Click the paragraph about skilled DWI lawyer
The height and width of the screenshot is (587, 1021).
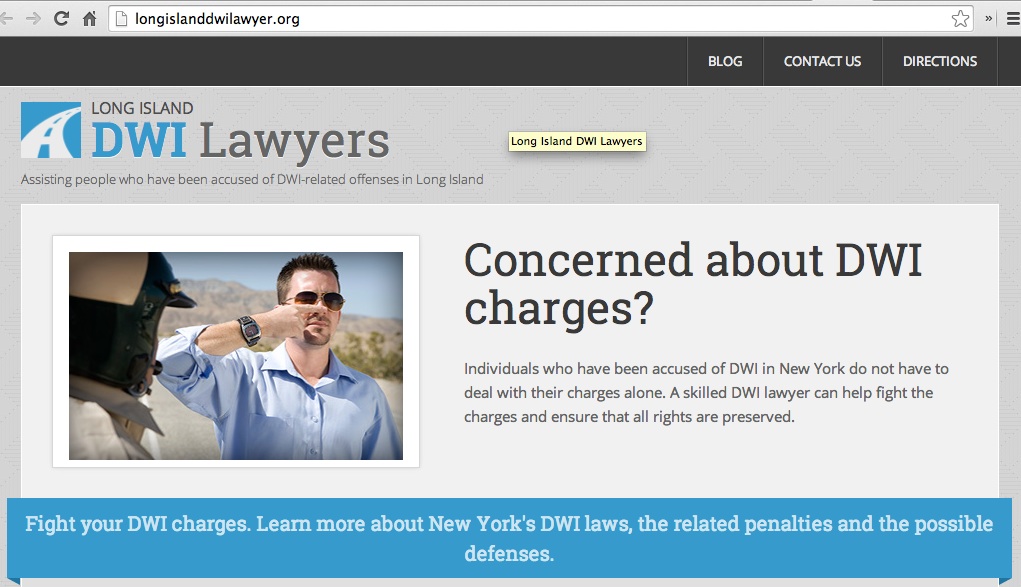click(x=706, y=393)
